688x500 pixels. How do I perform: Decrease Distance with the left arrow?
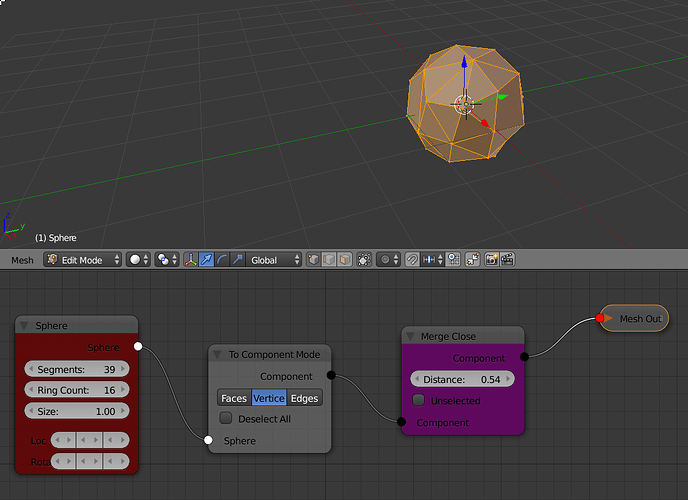click(416, 379)
